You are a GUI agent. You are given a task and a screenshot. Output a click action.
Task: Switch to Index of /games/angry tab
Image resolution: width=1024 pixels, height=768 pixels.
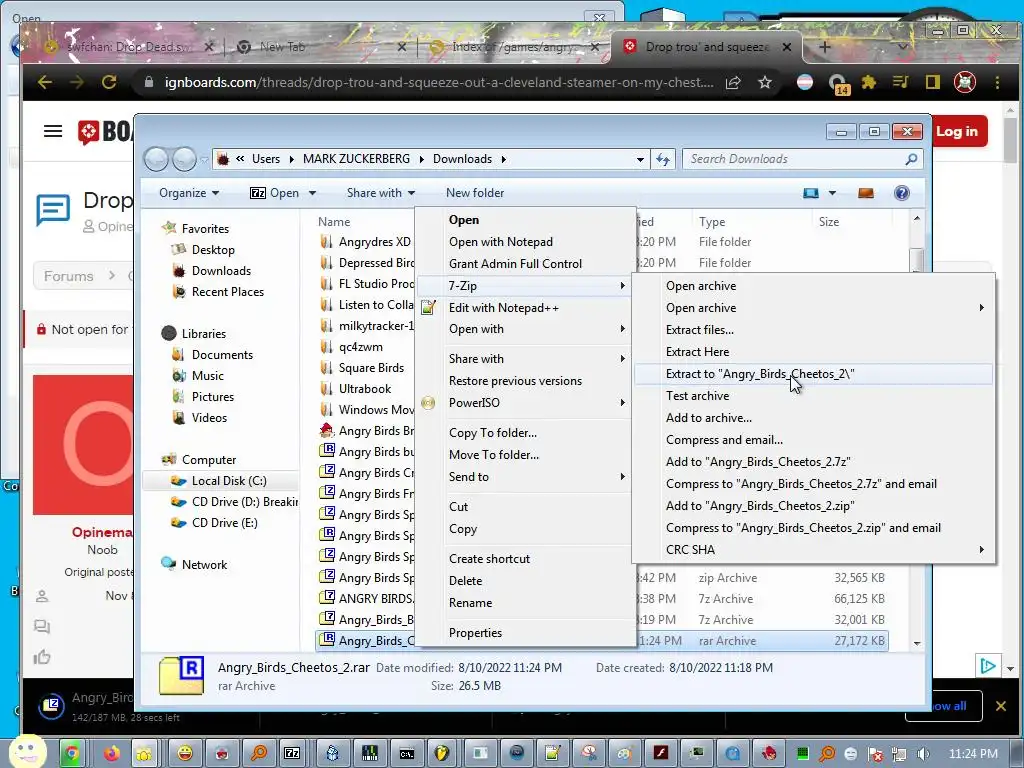click(x=513, y=47)
